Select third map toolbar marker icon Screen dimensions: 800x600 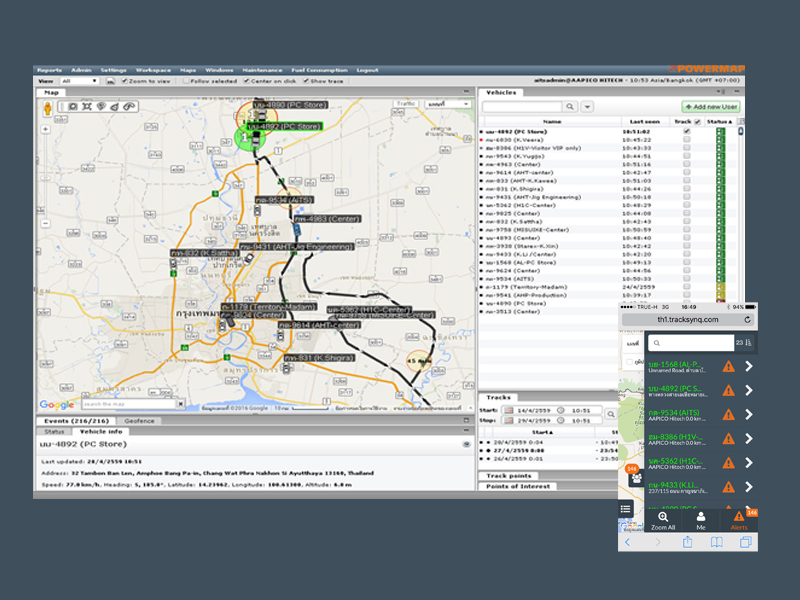pos(101,107)
